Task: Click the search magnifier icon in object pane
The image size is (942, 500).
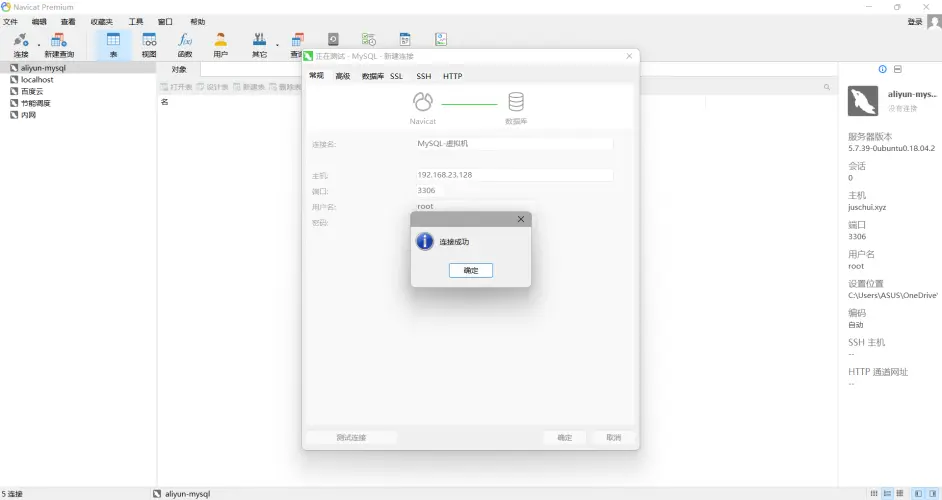Action: click(x=827, y=87)
